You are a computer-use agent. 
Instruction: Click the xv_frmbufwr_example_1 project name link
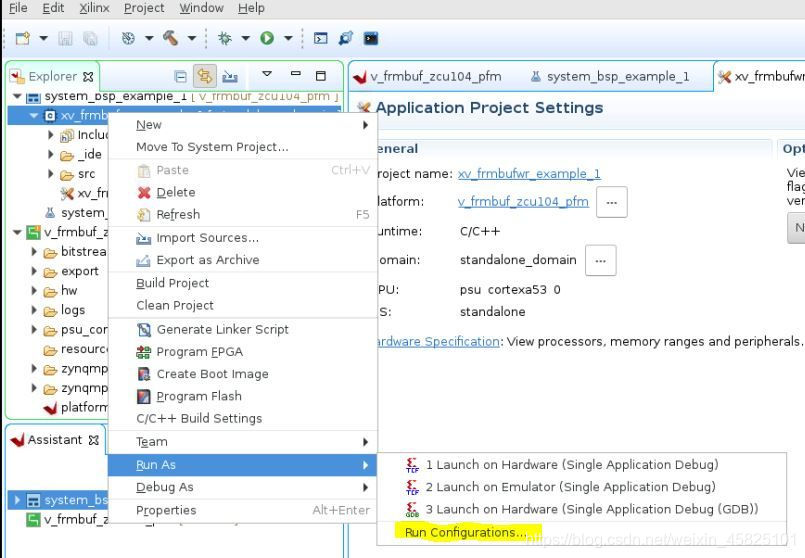click(529, 174)
